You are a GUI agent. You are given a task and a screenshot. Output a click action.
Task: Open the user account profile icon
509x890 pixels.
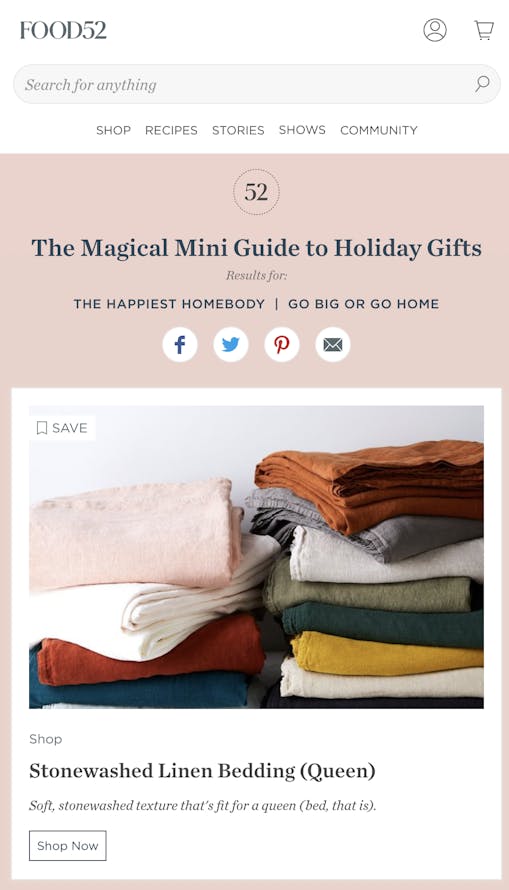435,30
